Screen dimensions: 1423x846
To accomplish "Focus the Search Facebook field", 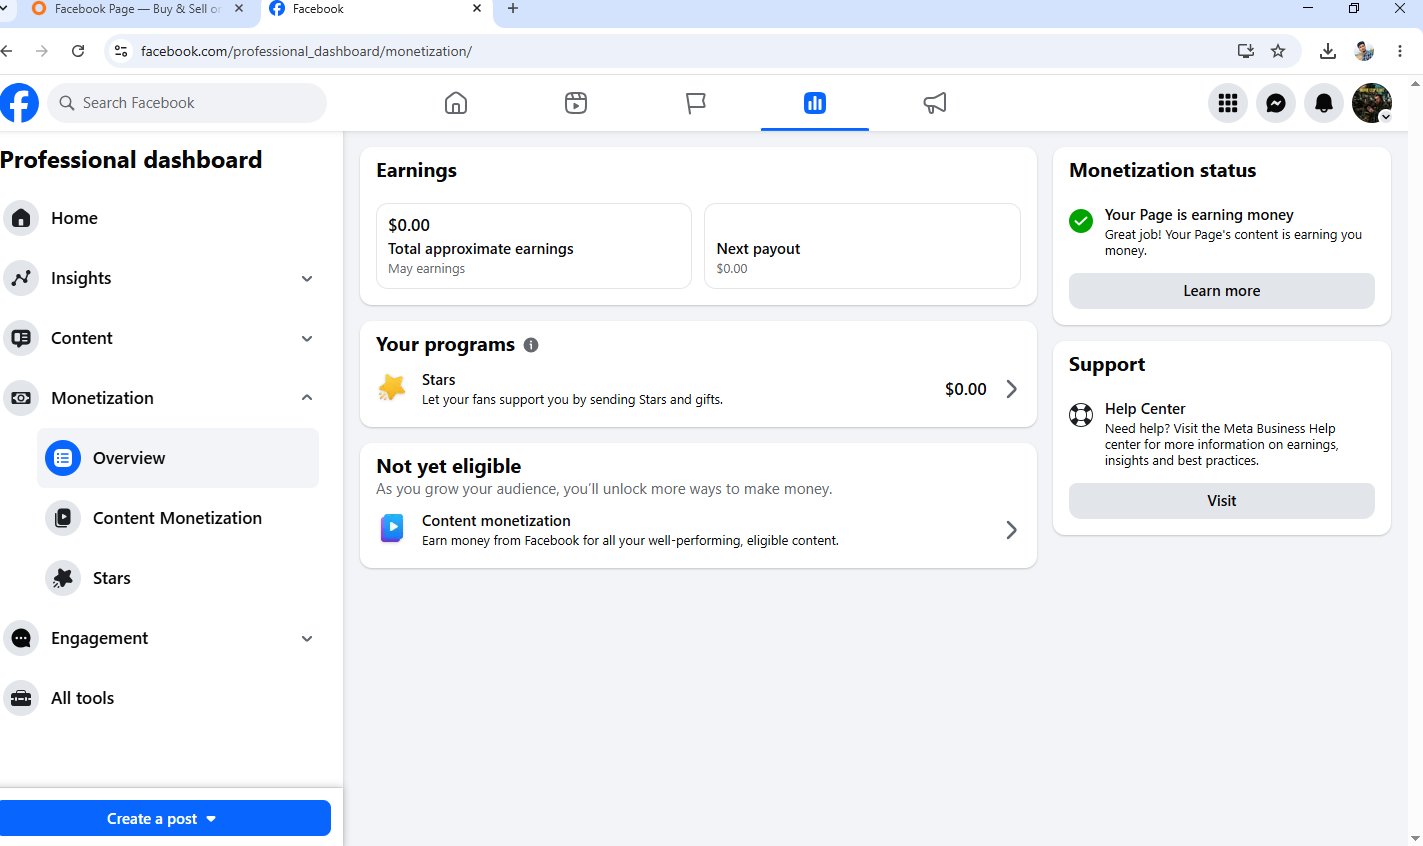I will point(187,103).
